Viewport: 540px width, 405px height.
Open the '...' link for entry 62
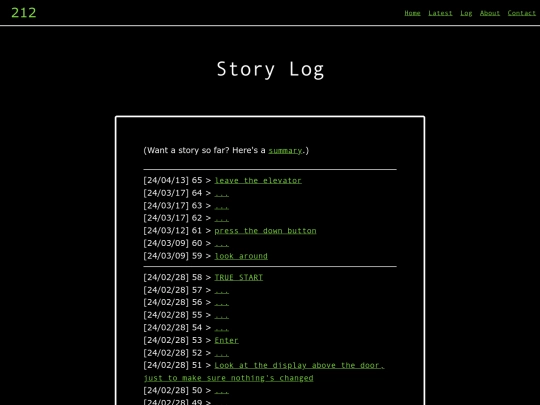[221, 218]
